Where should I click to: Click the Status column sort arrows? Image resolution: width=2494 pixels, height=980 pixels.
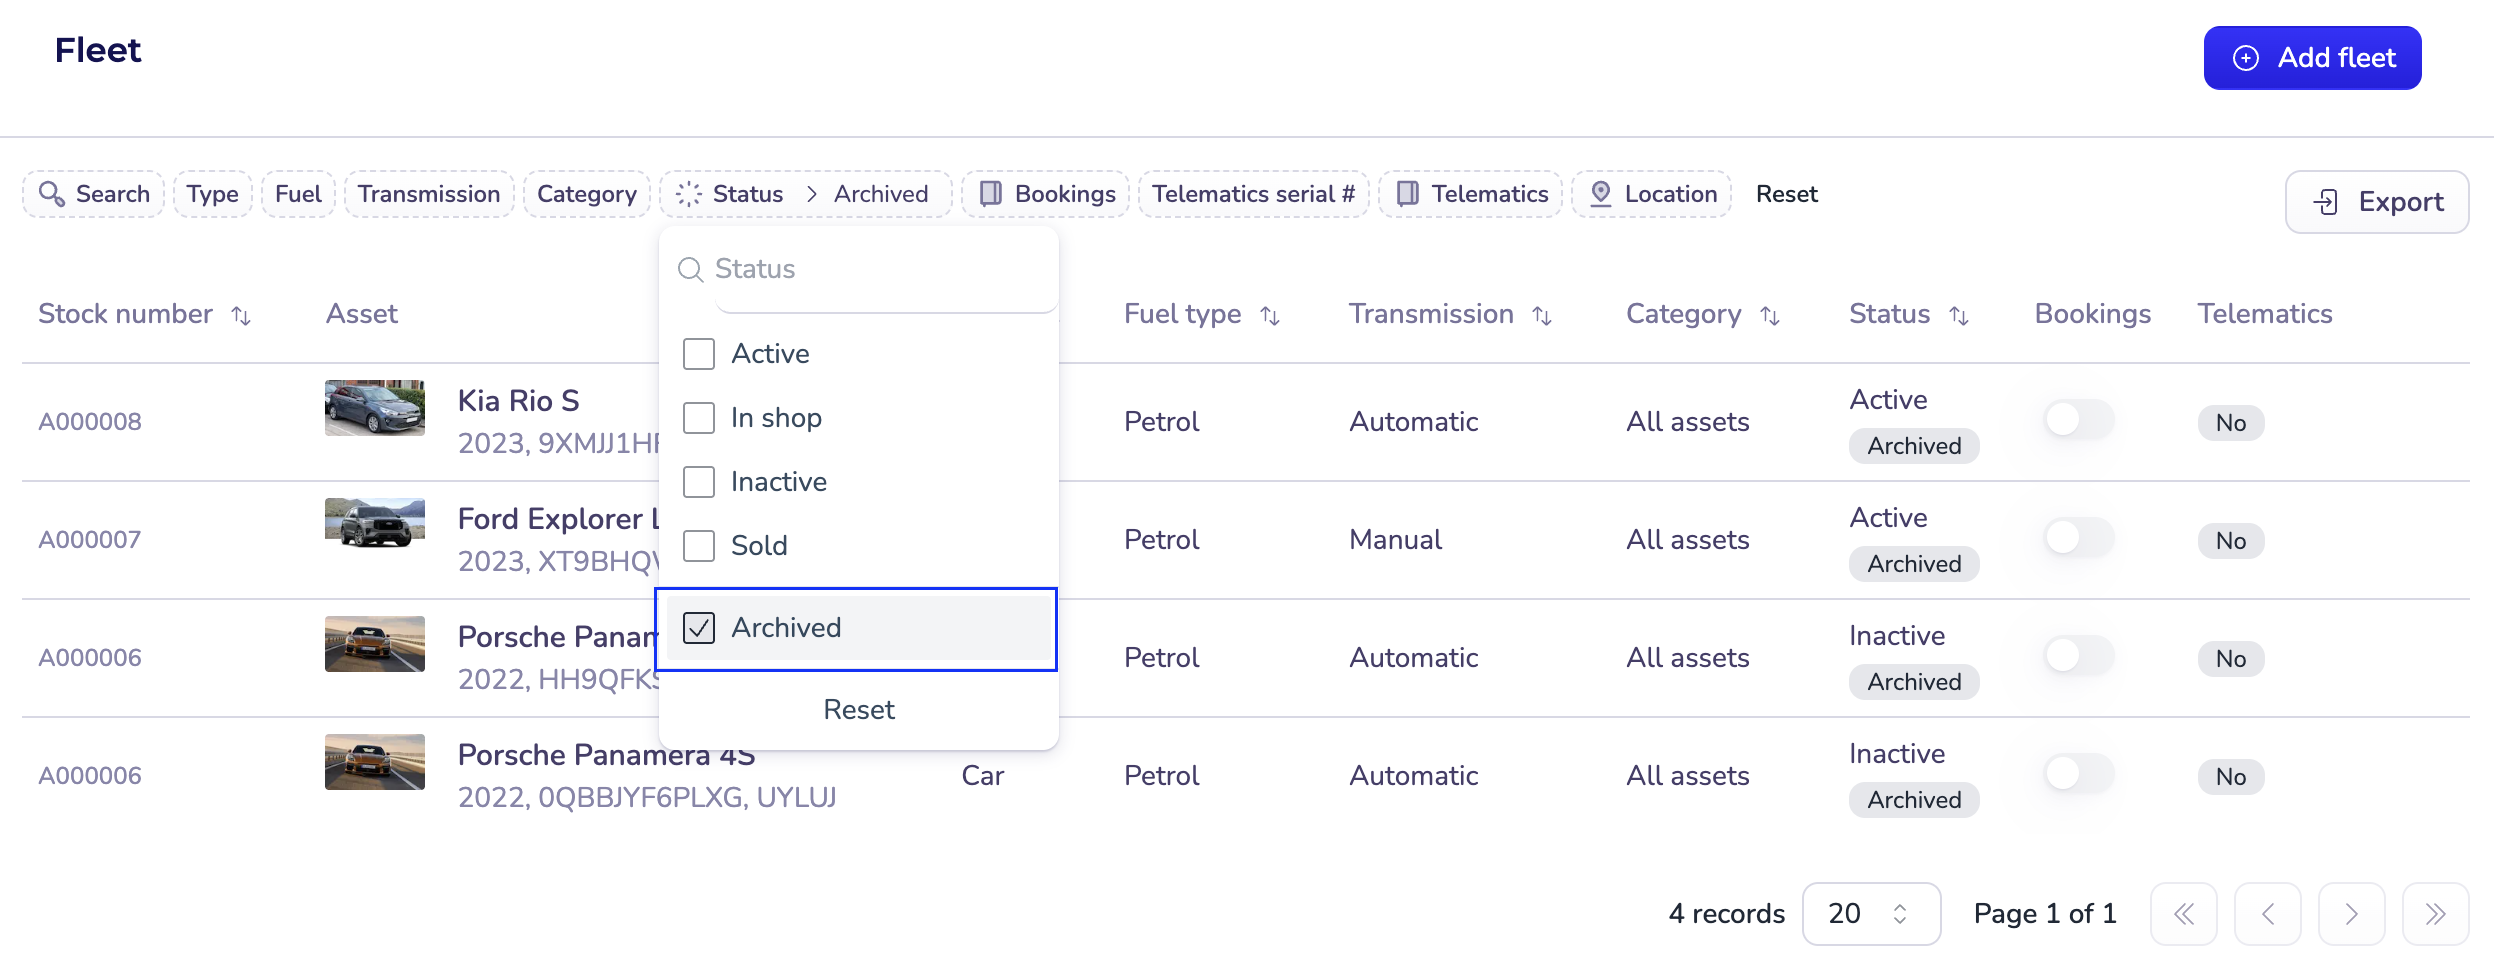coord(1959,316)
